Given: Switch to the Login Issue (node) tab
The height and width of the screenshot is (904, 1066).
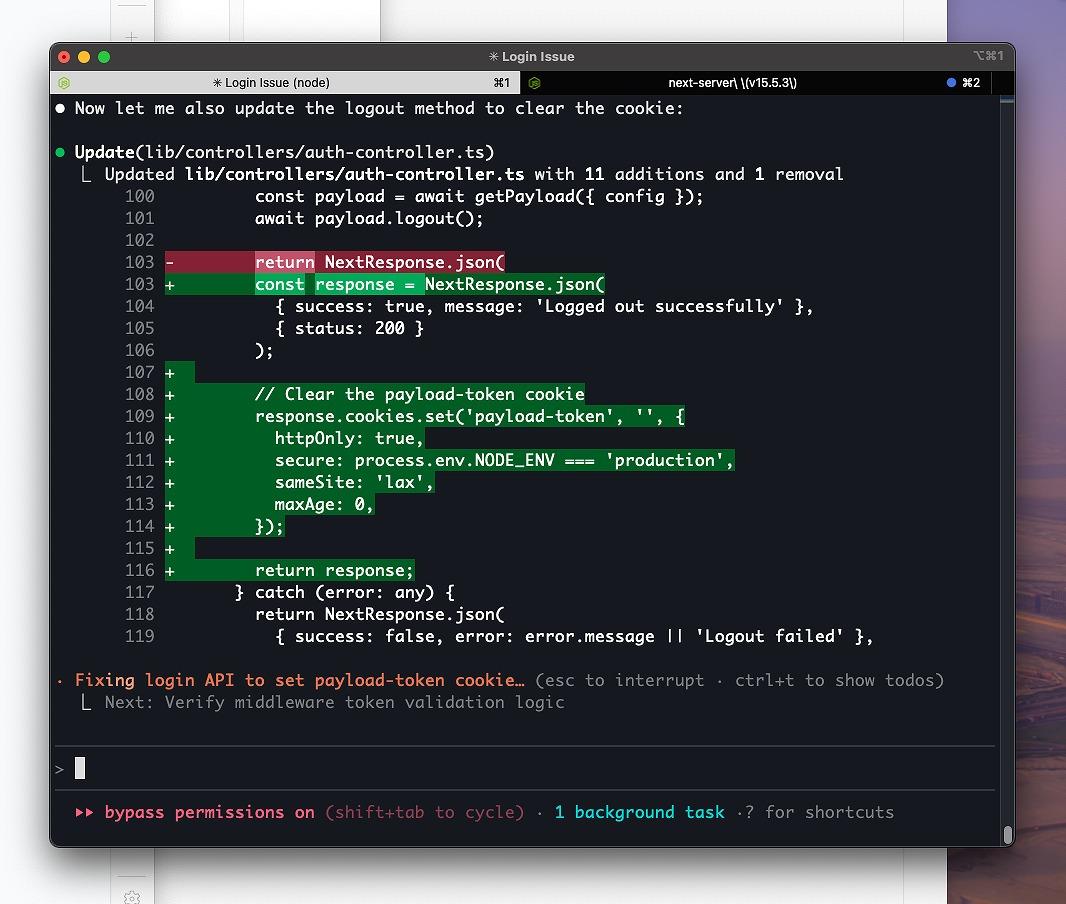Looking at the screenshot, I should [x=271, y=83].
